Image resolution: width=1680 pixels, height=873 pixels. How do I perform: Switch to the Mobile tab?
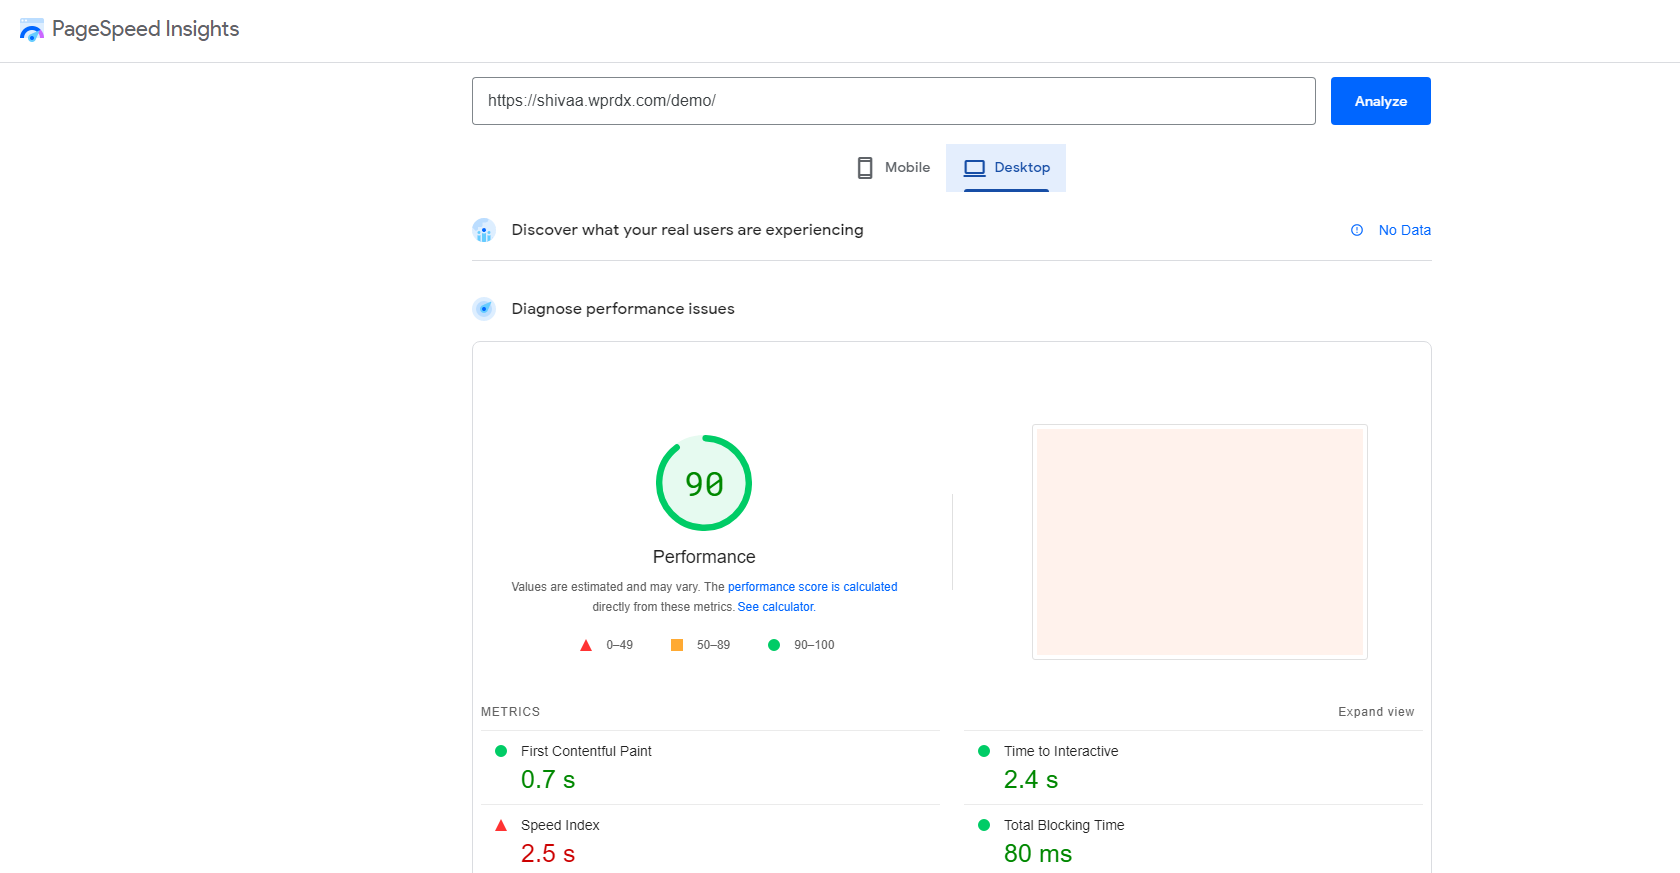(893, 168)
